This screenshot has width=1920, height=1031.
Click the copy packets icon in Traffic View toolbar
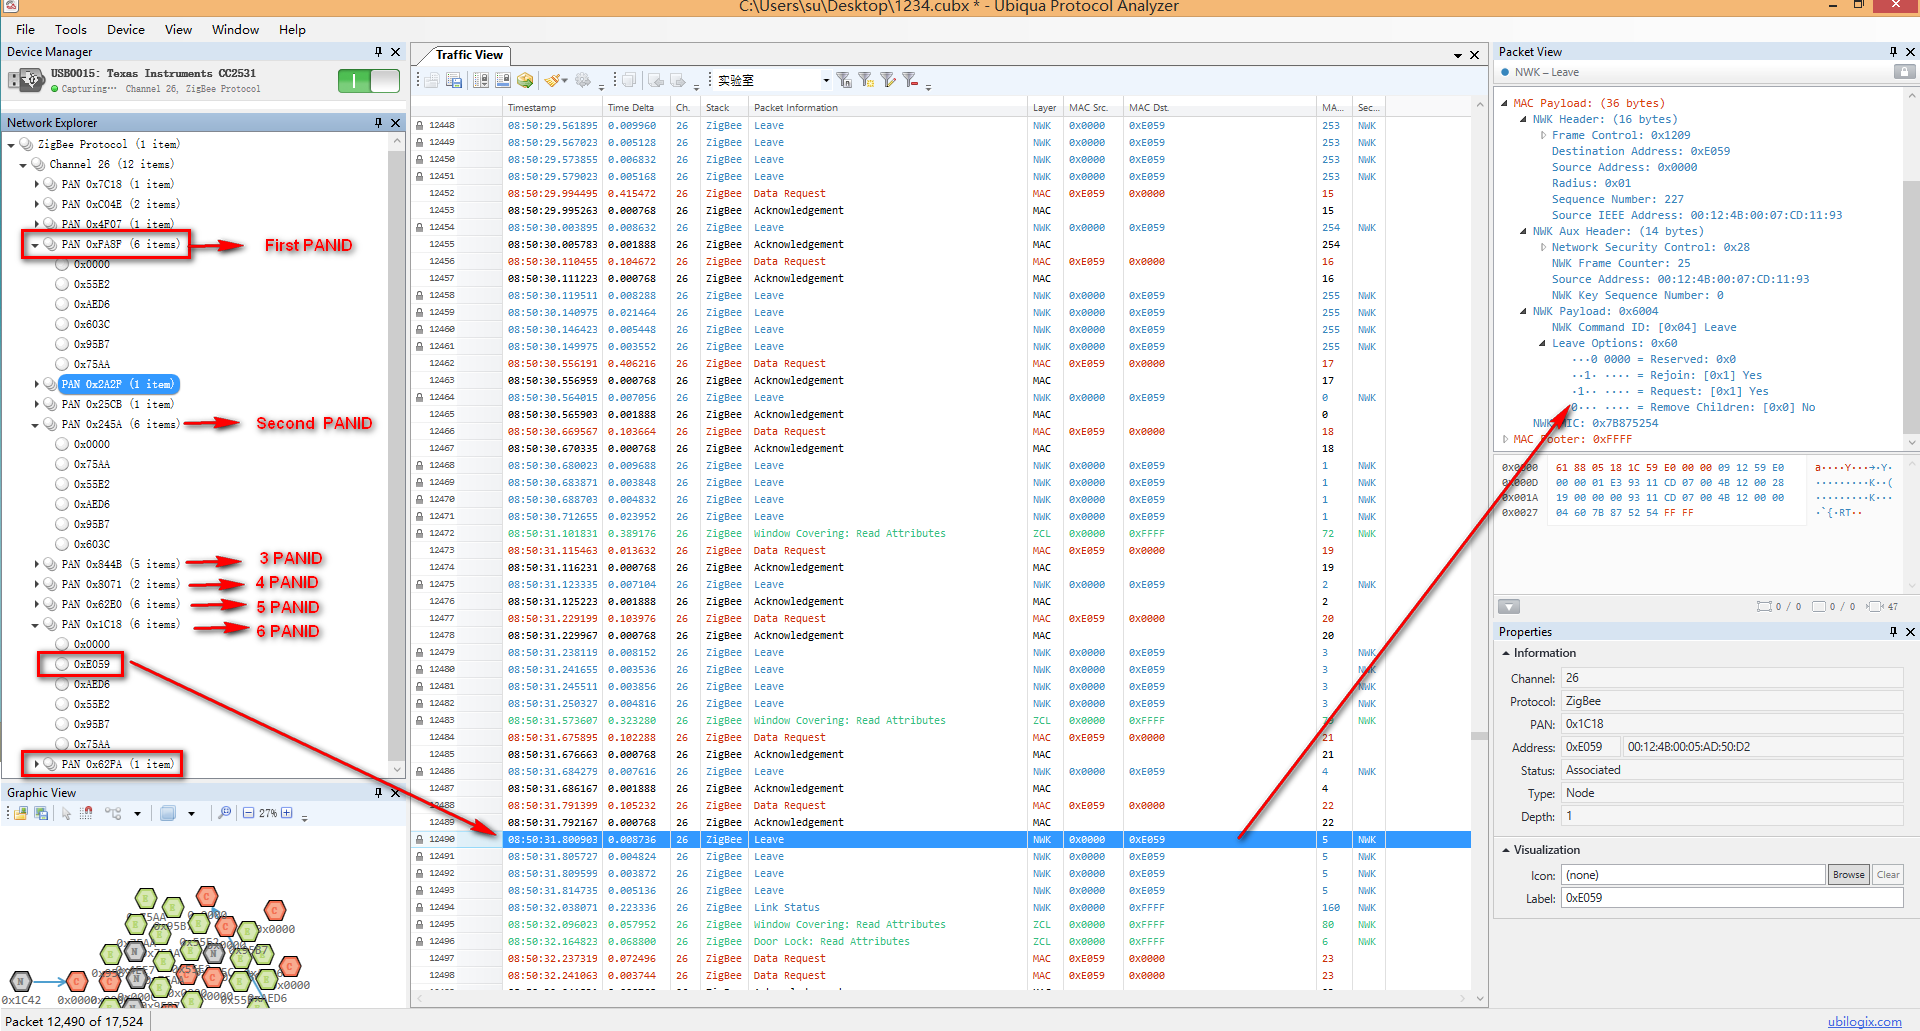point(628,80)
